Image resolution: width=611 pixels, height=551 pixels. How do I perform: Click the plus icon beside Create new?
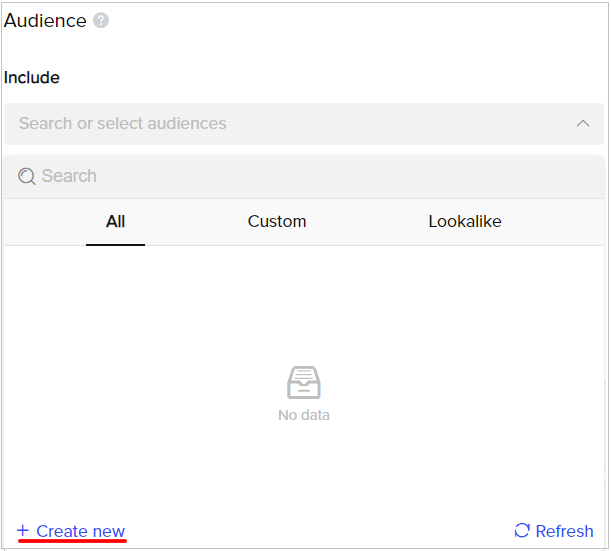click(x=23, y=530)
